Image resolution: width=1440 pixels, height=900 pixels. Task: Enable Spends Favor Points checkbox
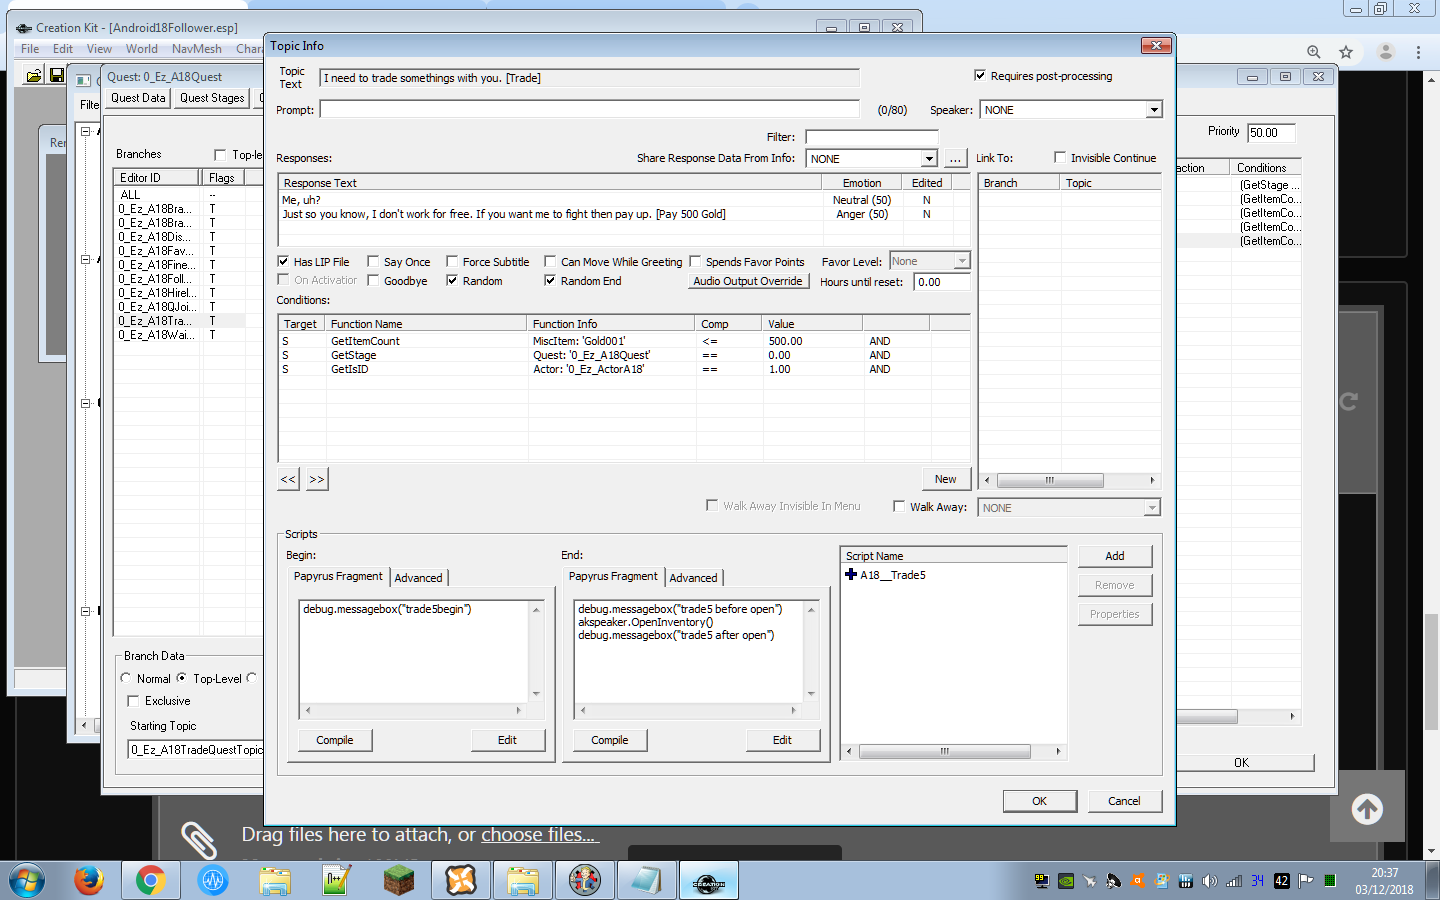point(695,261)
